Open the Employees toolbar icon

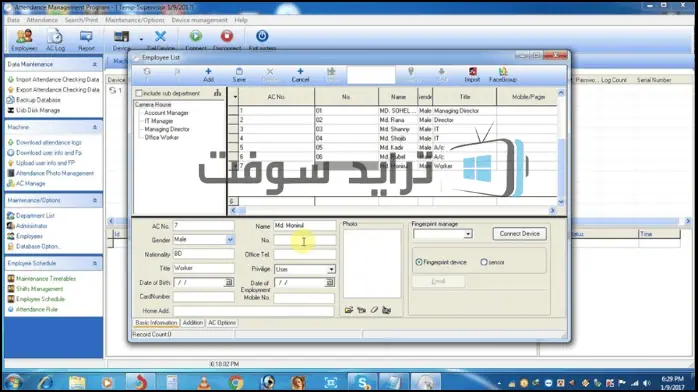[x=24, y=40]
